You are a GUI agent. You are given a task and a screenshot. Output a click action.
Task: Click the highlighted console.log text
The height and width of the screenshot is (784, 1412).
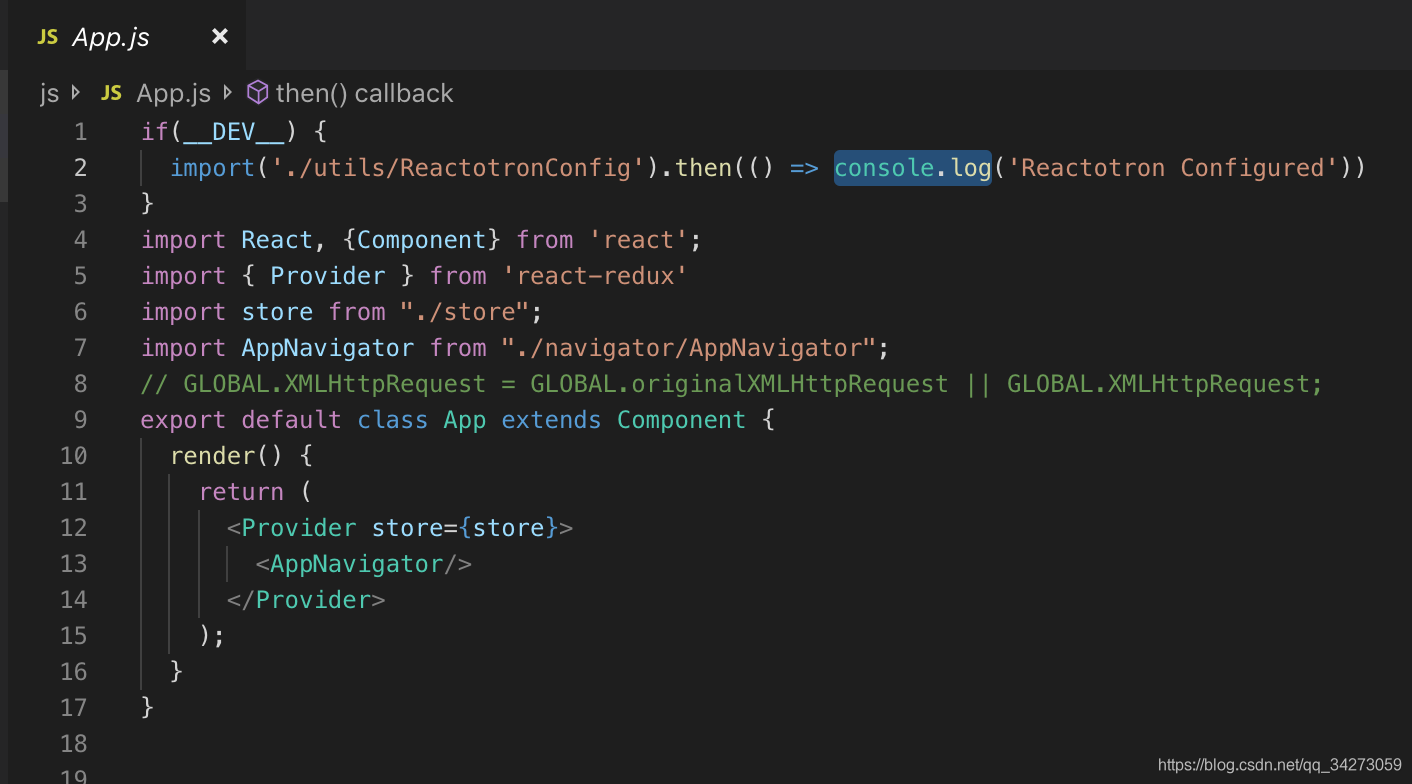tap(912, 168)
